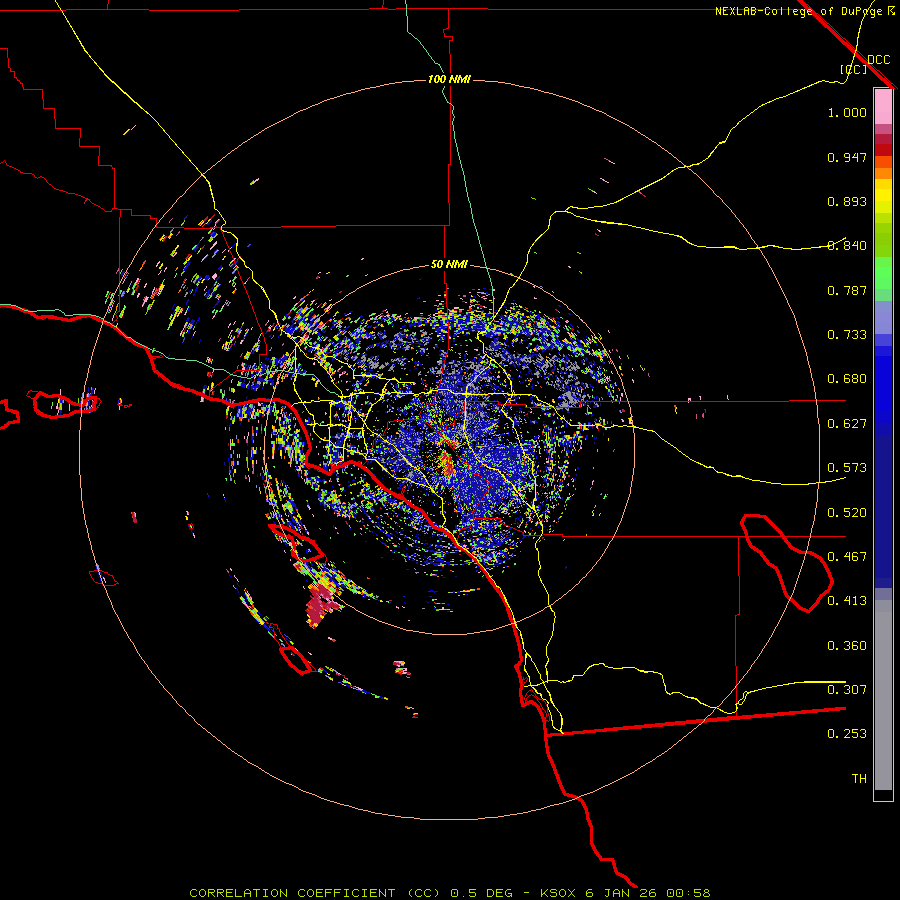Click the 0.253 legend value
Viewport: 900px width, 900px height.
coord(847,734)
